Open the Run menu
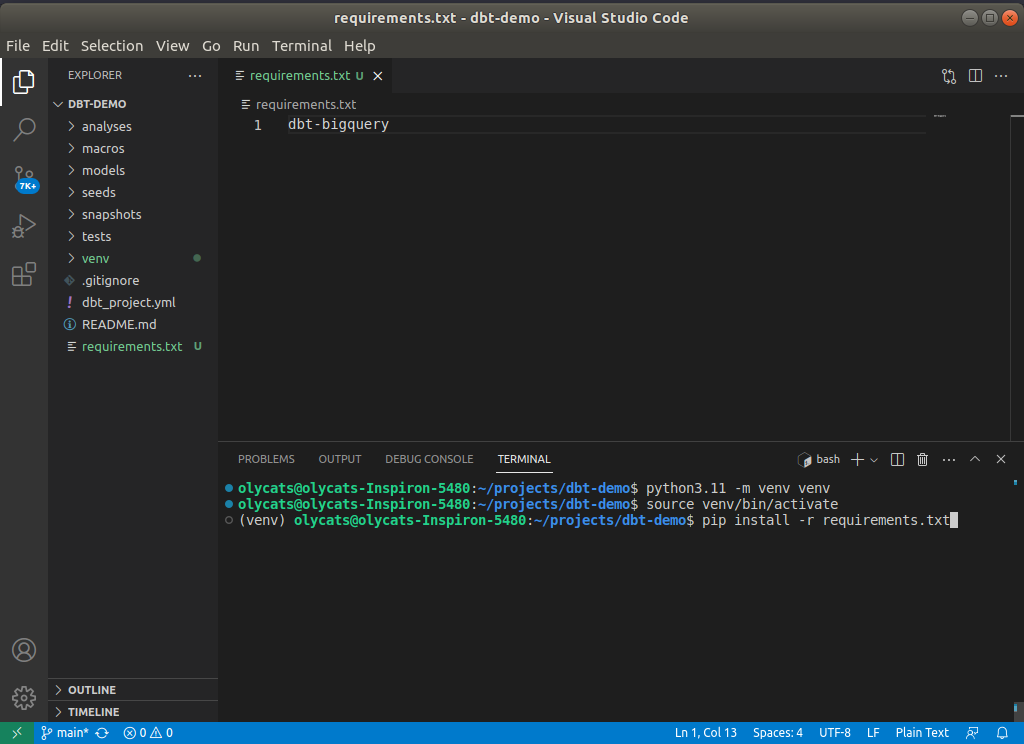Image resolution: width=1024 pixels, height=744 pixels. tap(246, 46)
